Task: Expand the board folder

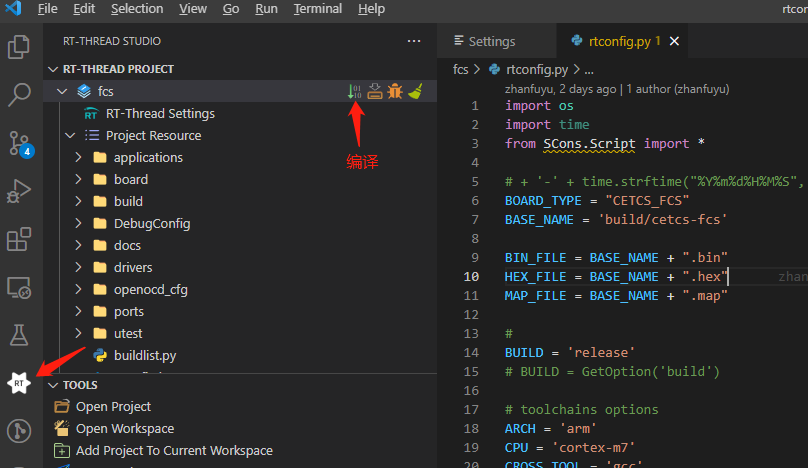Action: [x=78, y=179]
